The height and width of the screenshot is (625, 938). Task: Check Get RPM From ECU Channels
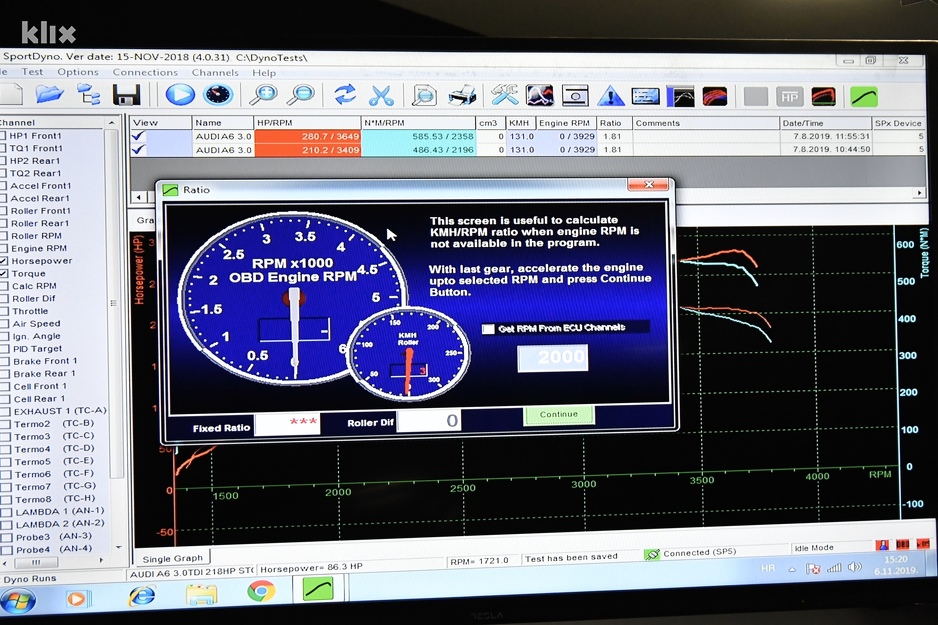click(x=489, y=329)
